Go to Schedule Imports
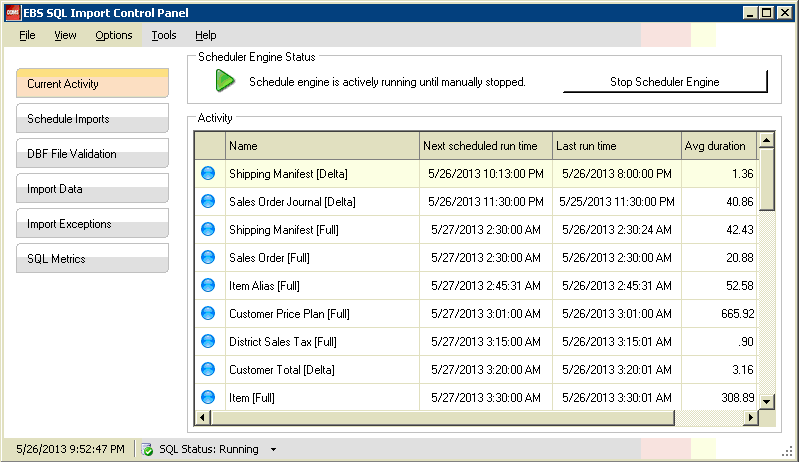The width and height of the screenshot is (799, 462). pos(92,118)
